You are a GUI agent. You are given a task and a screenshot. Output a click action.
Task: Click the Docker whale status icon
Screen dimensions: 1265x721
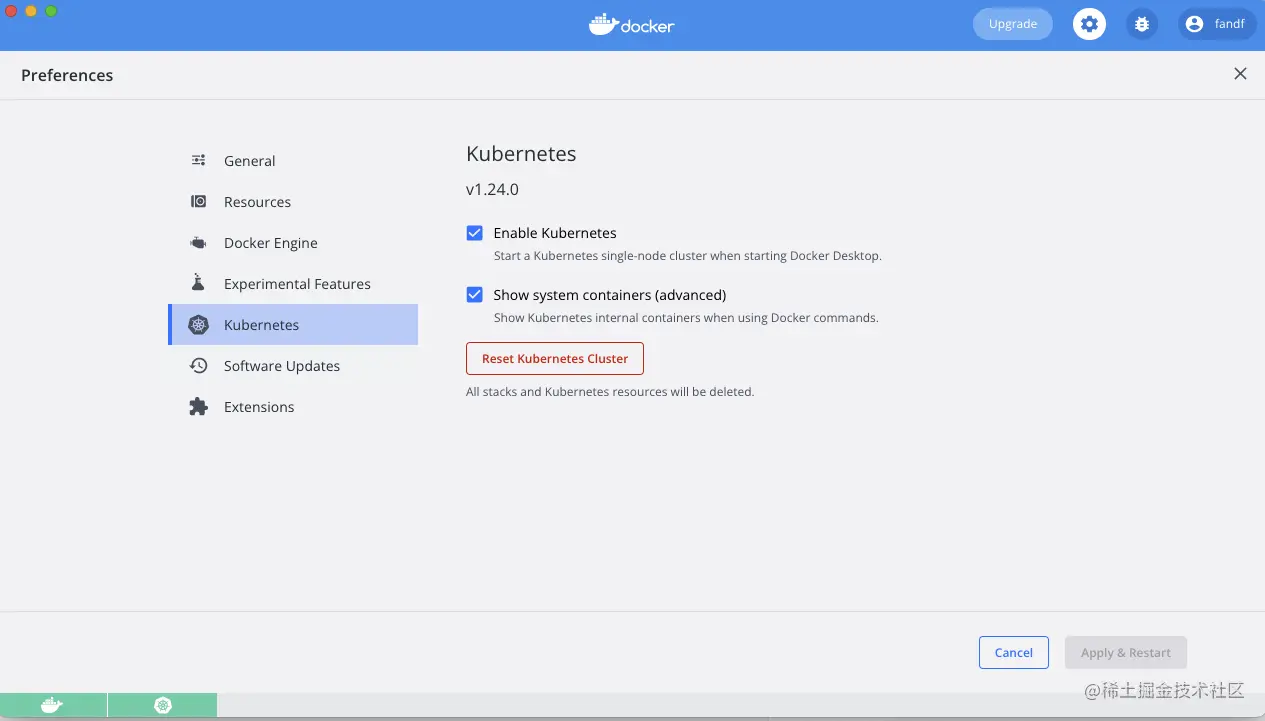[52, 706]
